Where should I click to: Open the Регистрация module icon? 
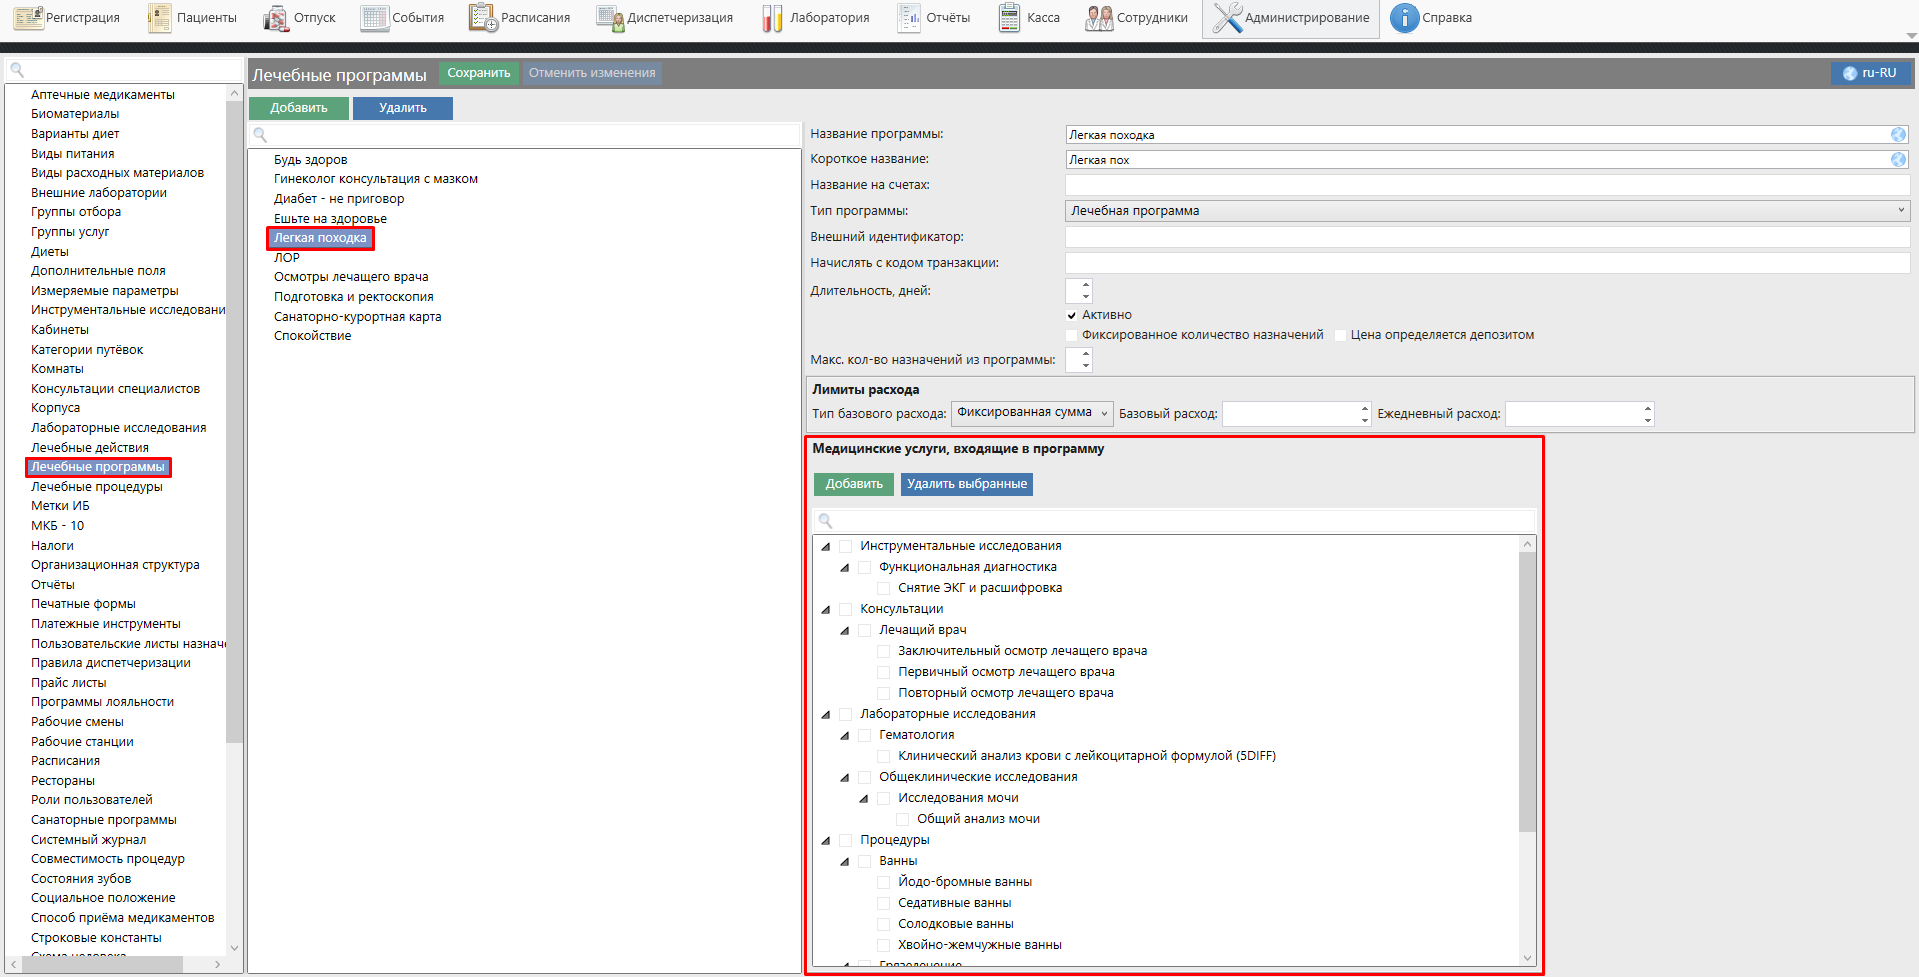[x=28, y=18]
